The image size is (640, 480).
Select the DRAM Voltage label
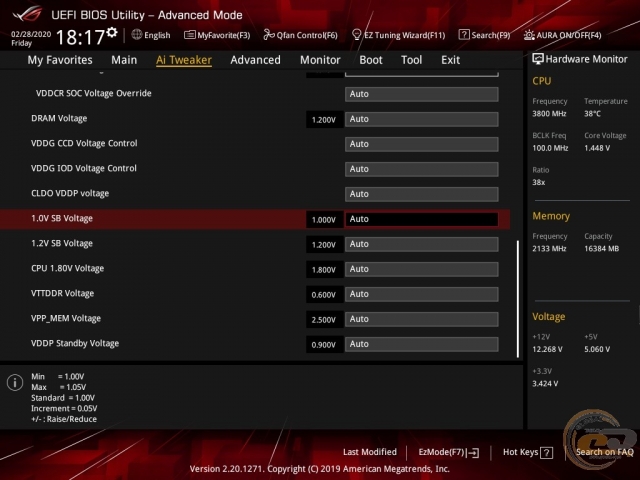click(59, 118)
